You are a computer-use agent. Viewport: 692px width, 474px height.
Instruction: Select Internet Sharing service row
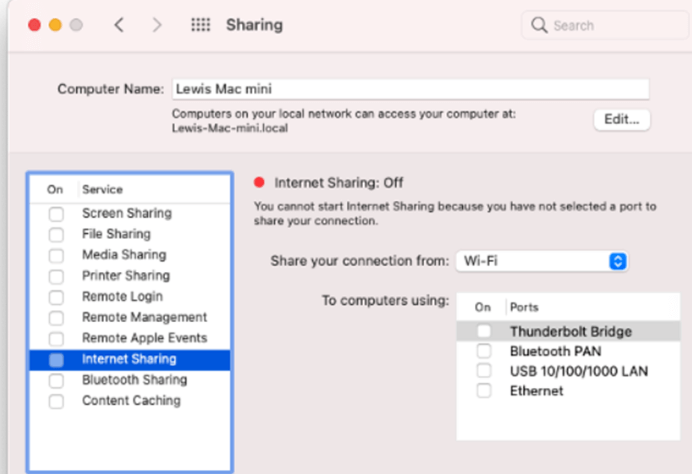[130, 359]
